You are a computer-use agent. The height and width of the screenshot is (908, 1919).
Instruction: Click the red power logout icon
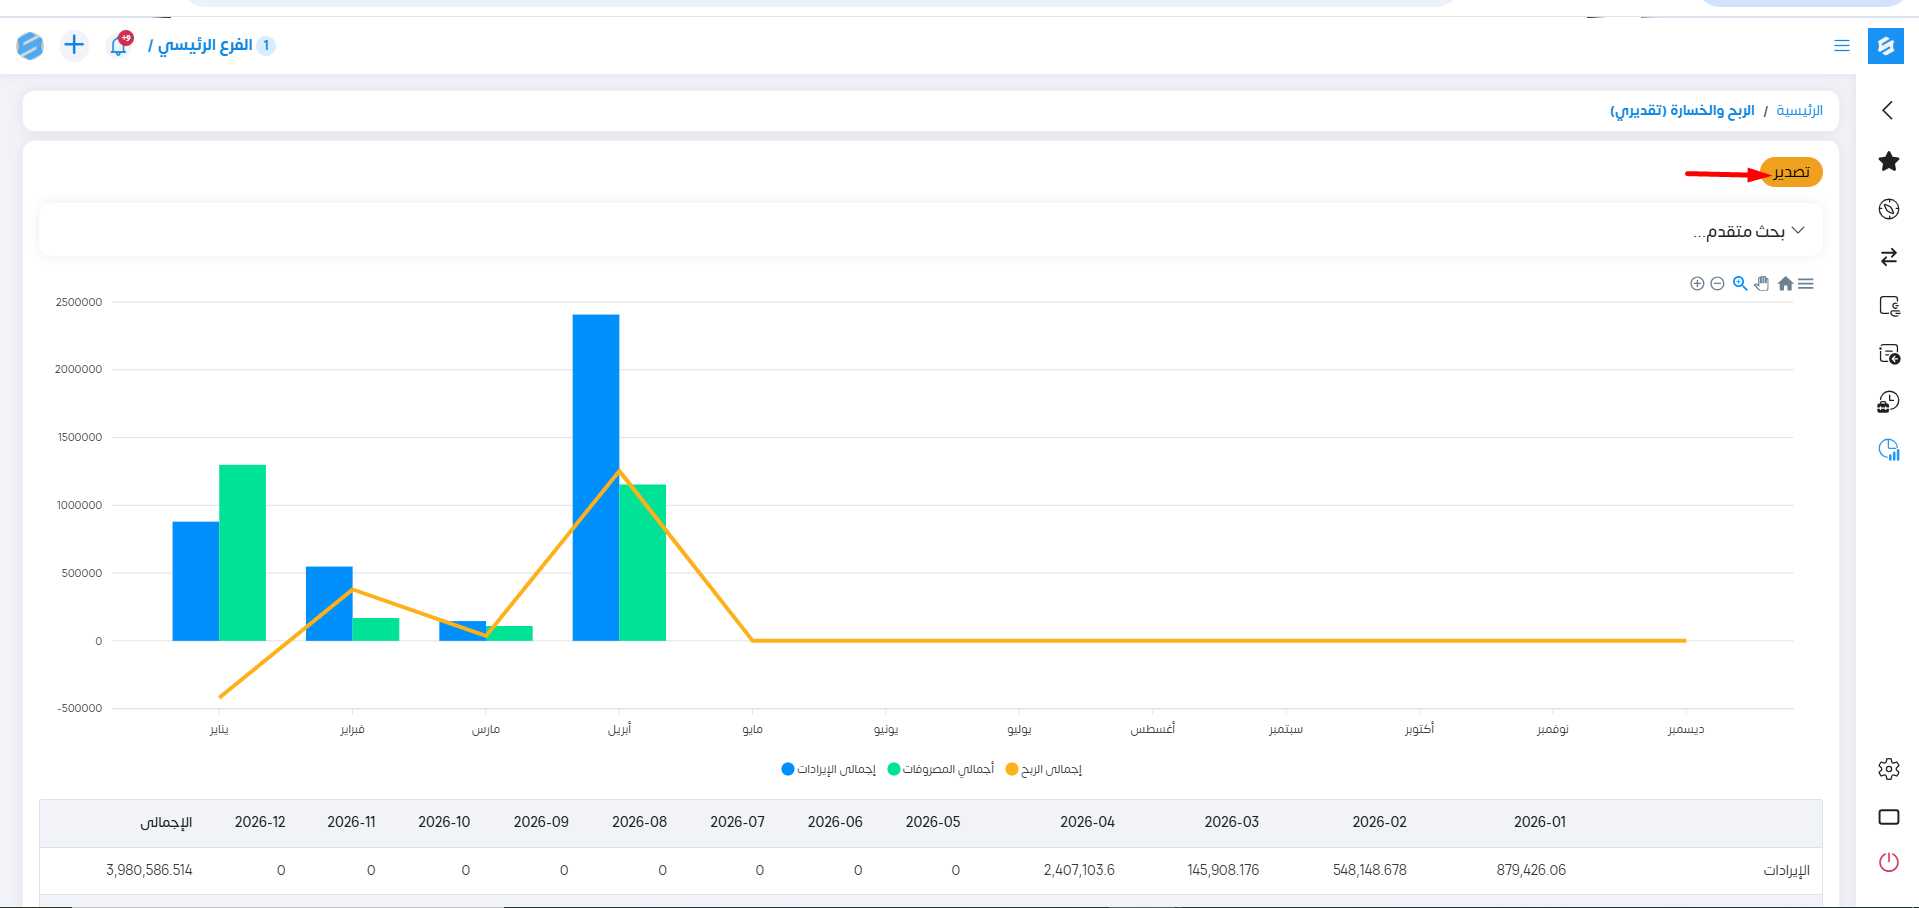pos(1888,862)
